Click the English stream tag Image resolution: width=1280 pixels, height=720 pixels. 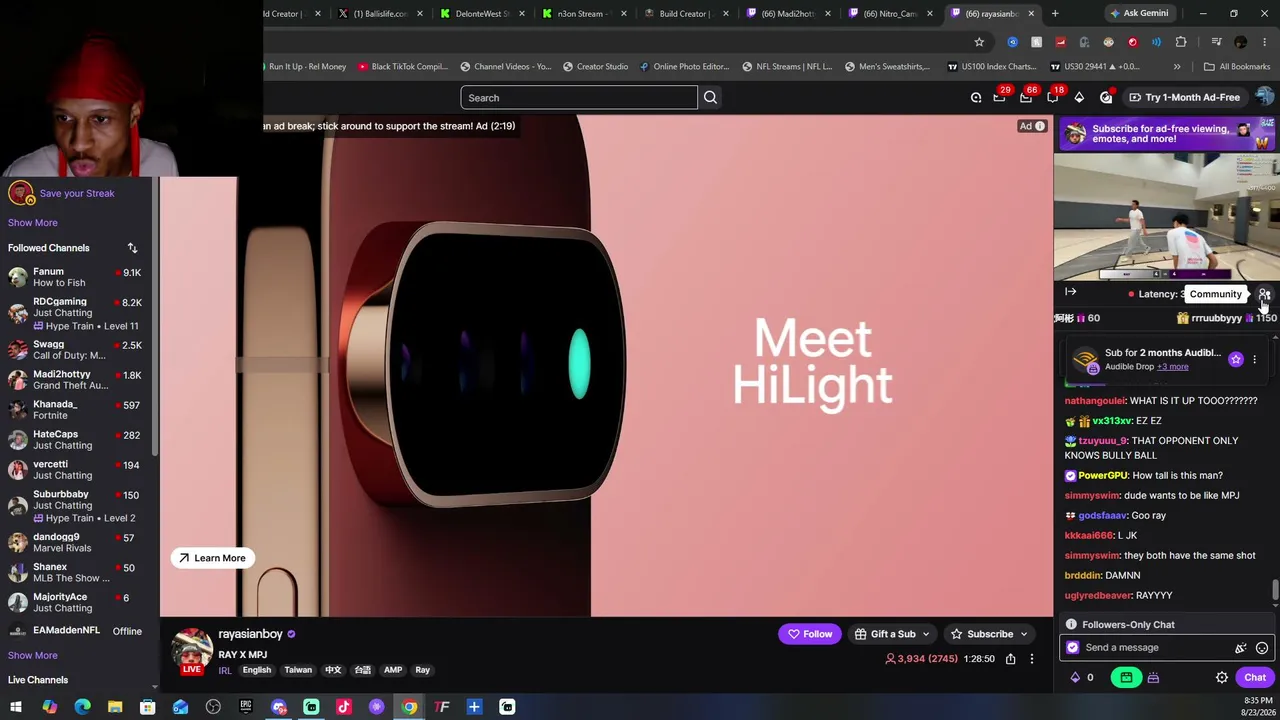click(x=257, y=671)
